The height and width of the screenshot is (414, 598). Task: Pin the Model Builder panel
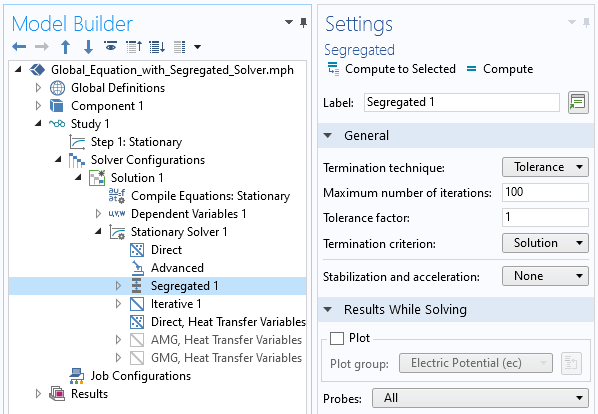tap(304, 22)
